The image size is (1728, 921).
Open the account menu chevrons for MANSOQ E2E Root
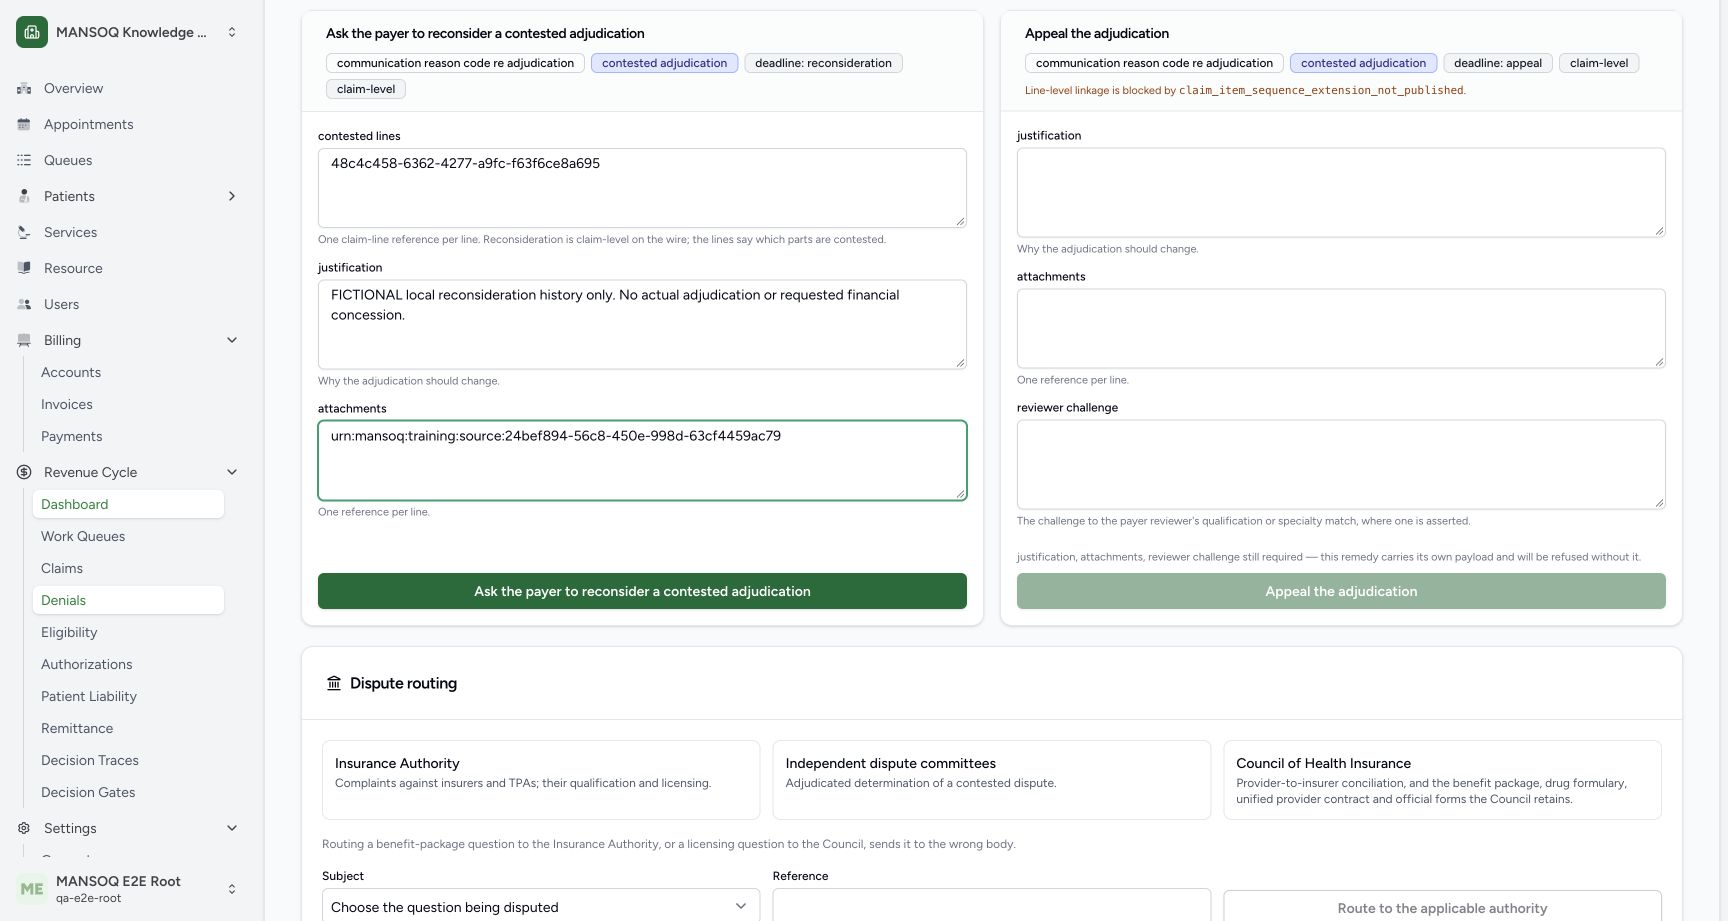(232, 889)
